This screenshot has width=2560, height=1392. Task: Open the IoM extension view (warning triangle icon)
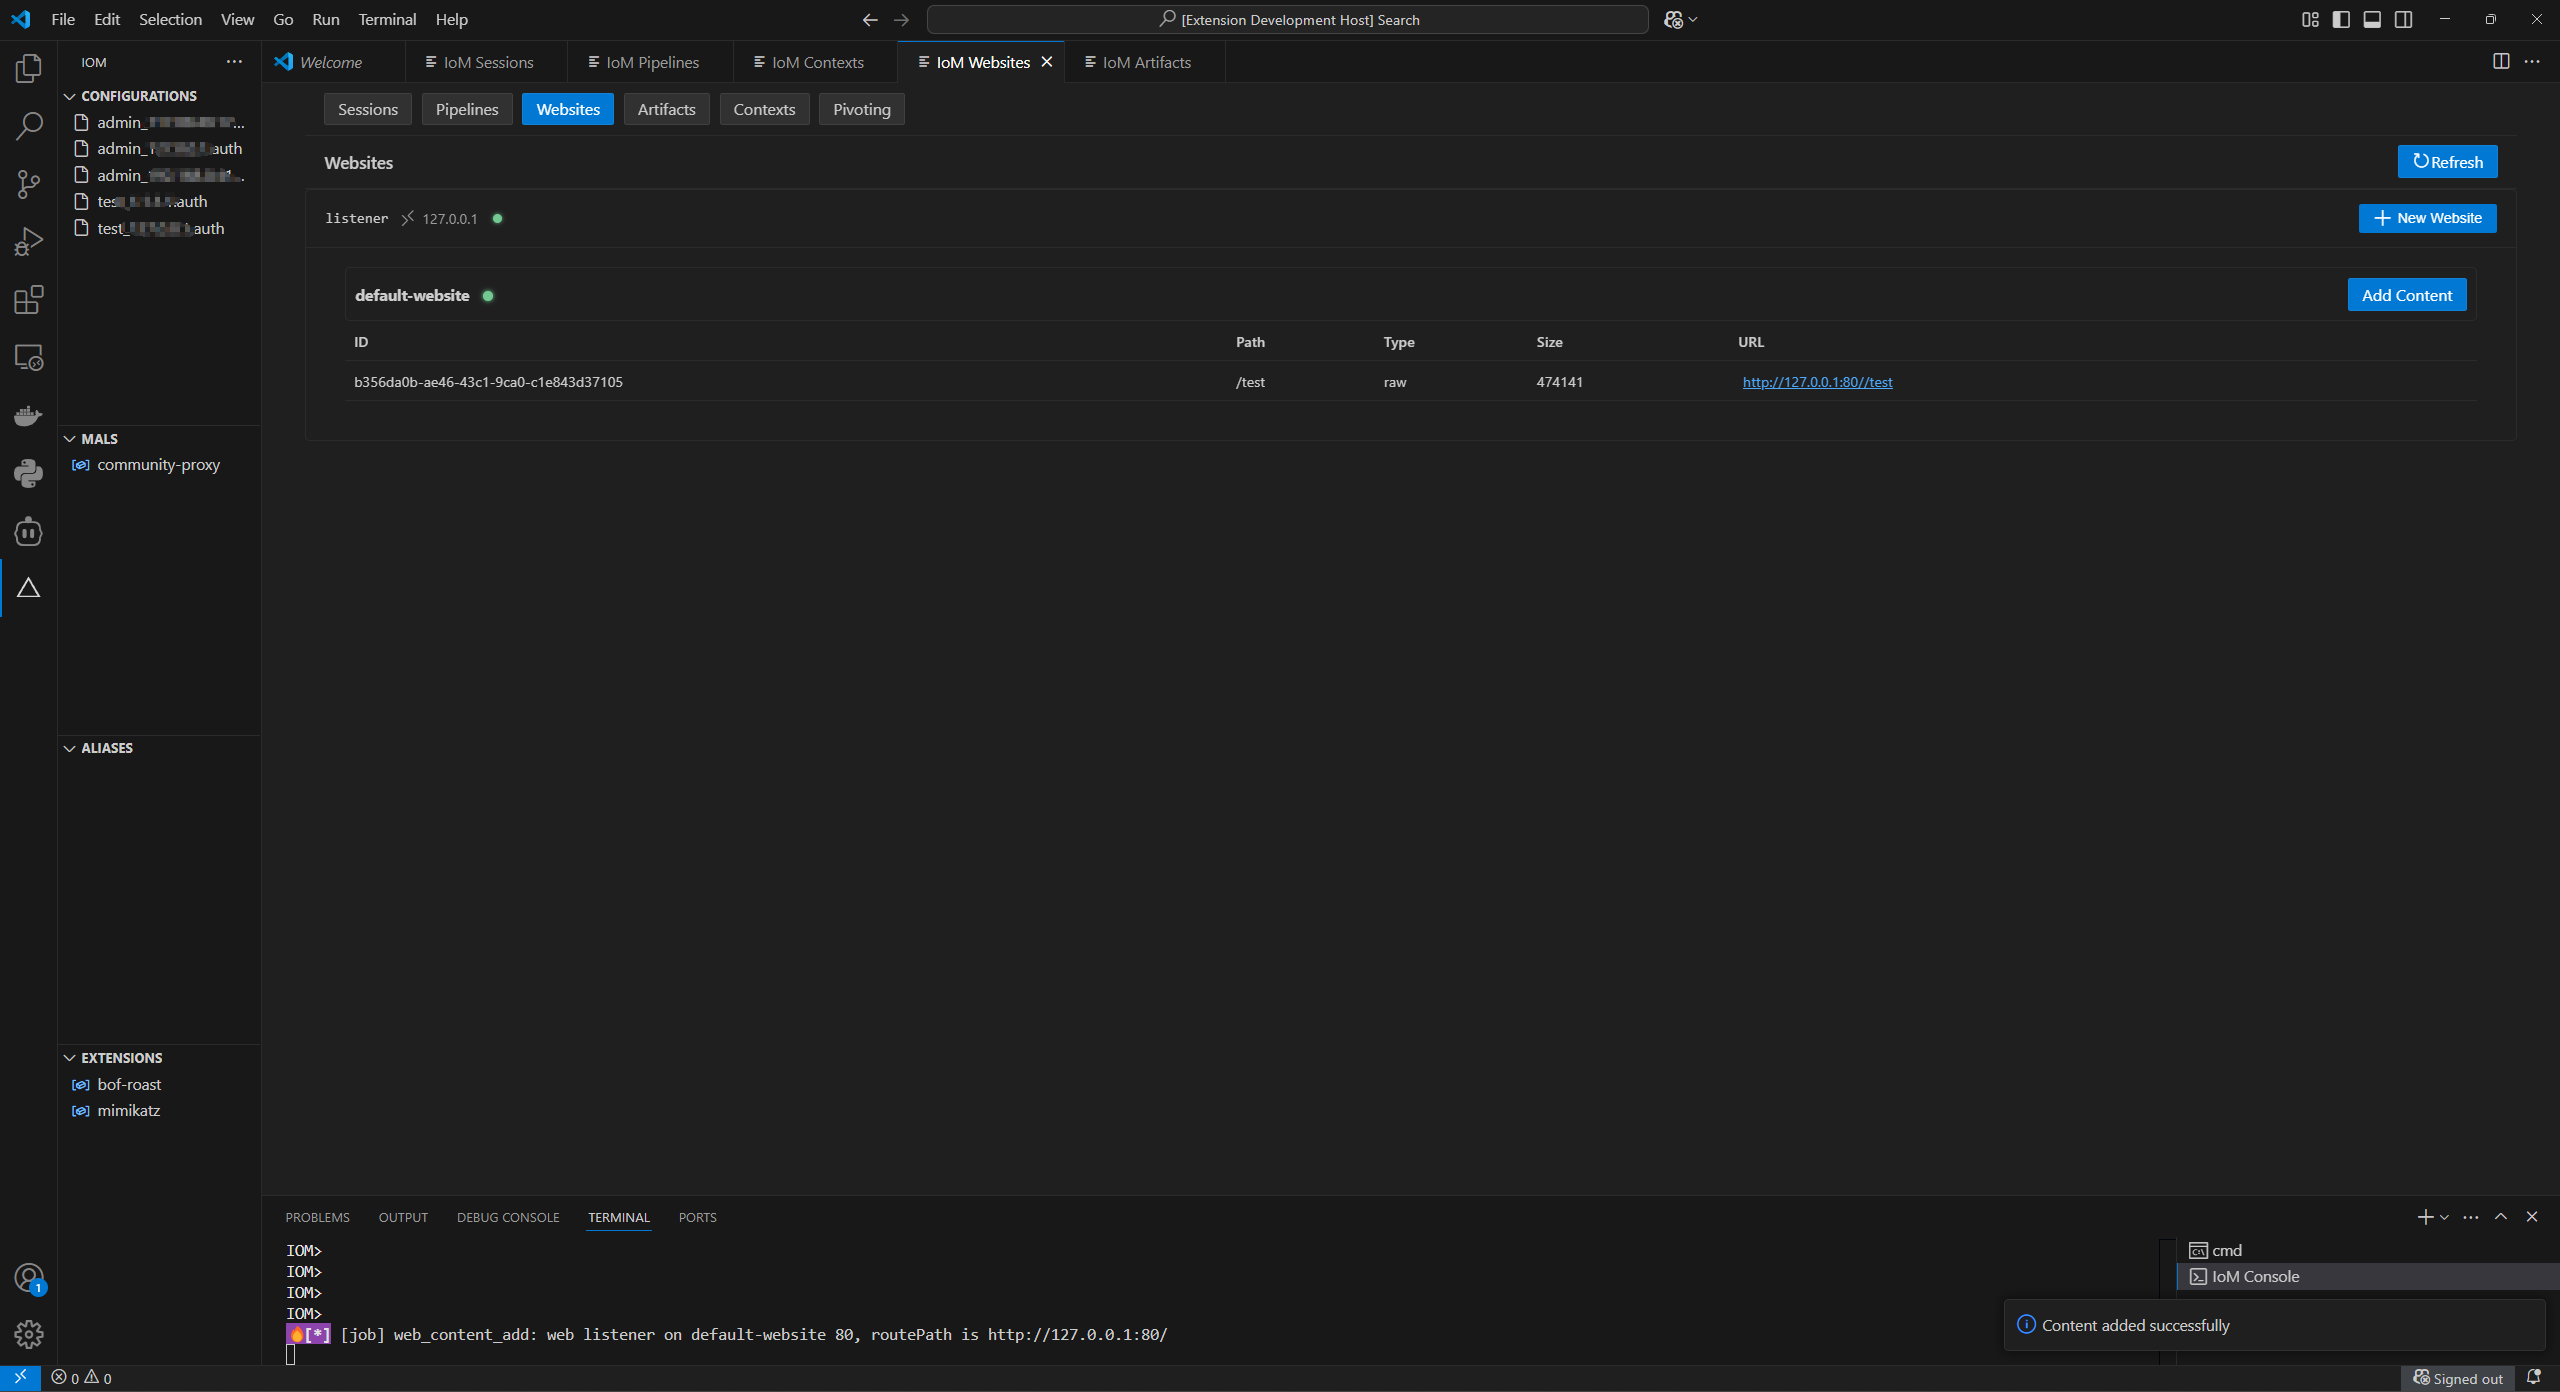pyautogui.click(x=28, y=589)
